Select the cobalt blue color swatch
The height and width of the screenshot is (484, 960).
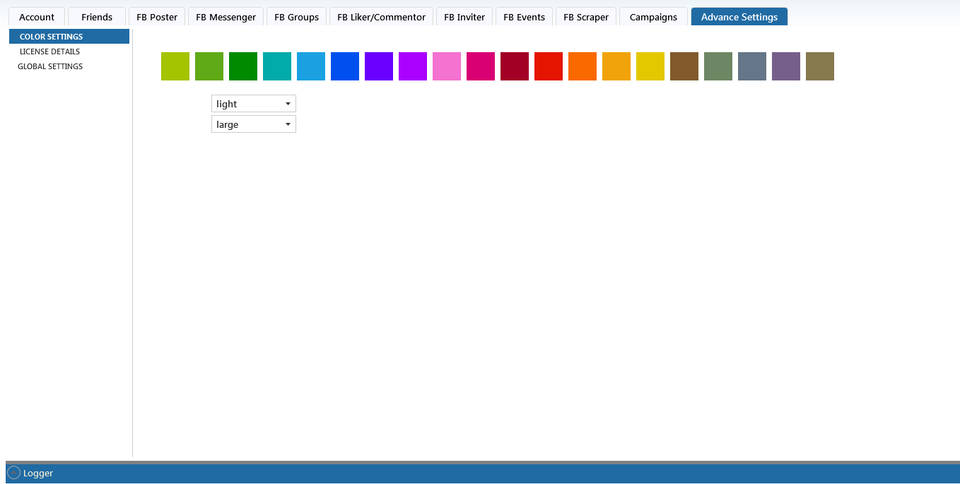tap(345, 67)
